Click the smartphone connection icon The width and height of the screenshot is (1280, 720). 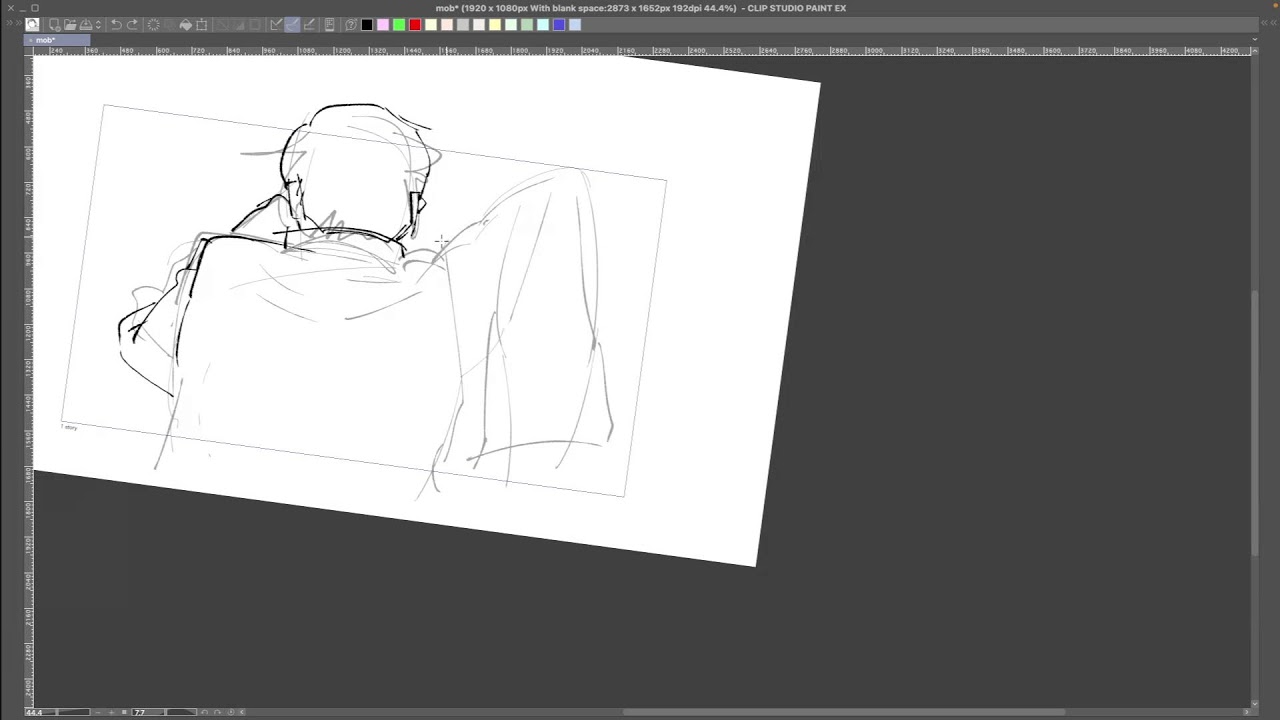[x=329, y=24]
